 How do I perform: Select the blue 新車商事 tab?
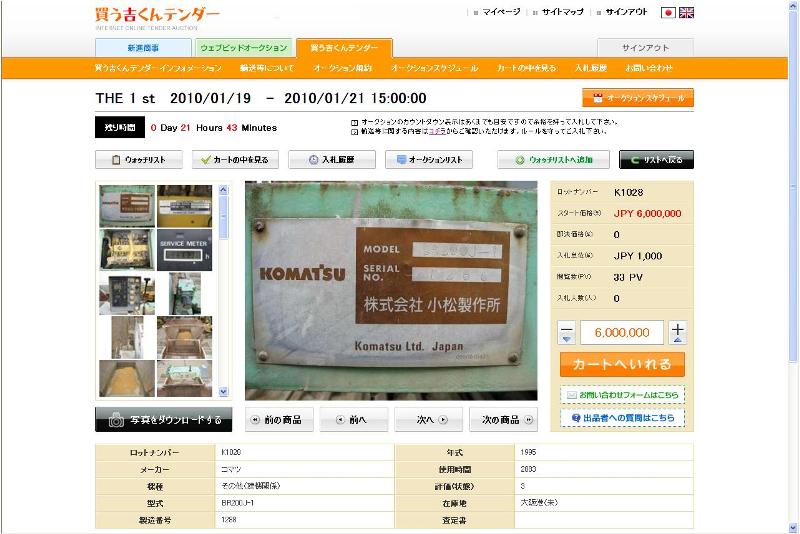143,47
